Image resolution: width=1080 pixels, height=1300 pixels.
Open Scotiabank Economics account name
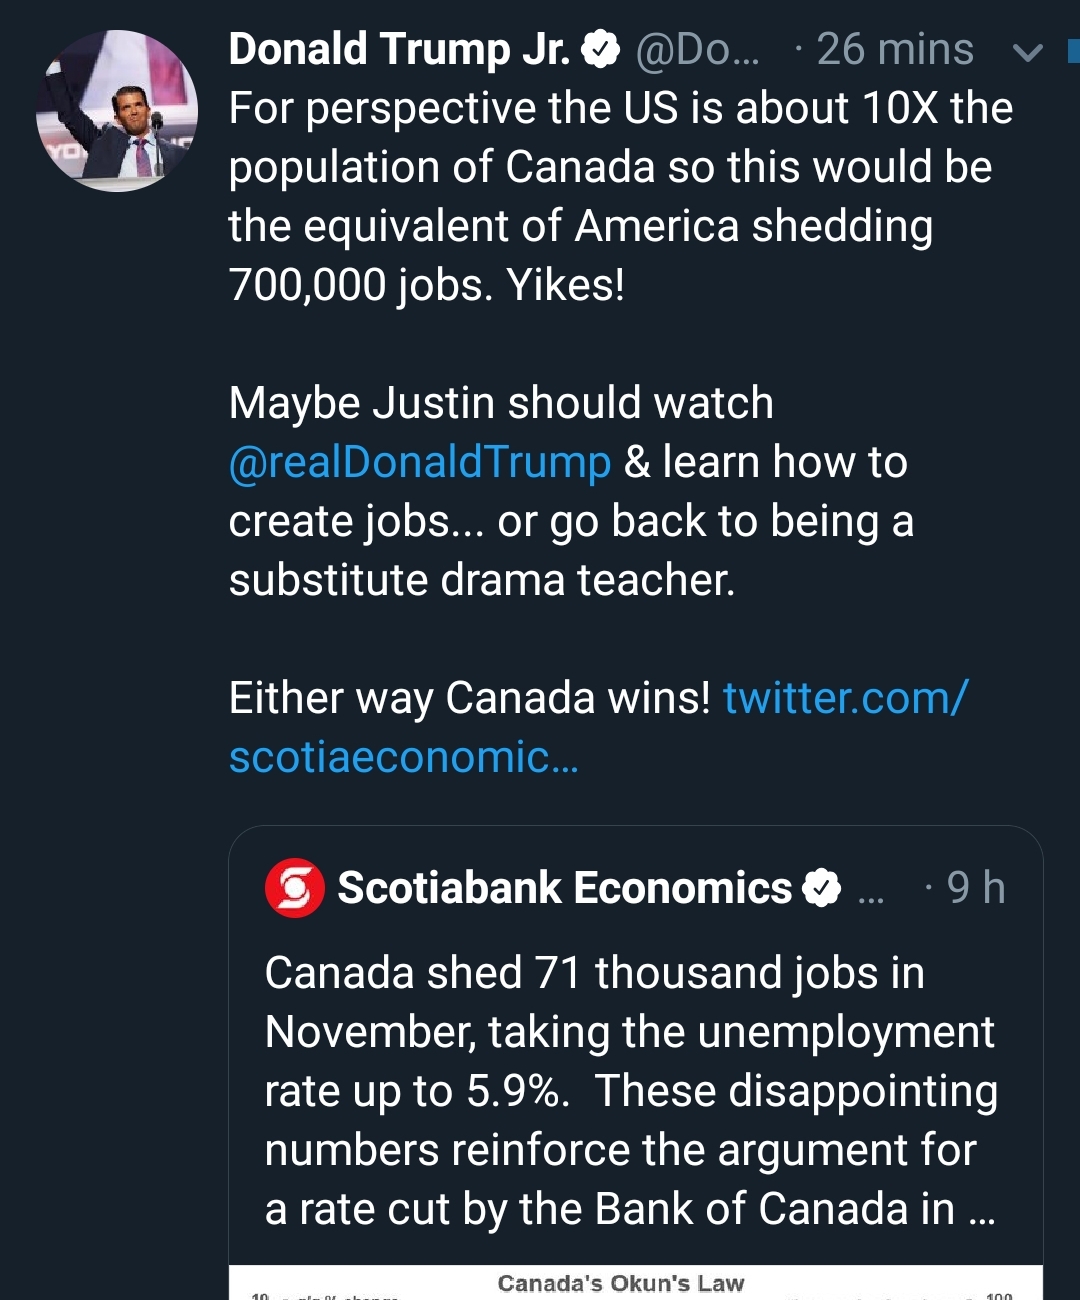(x=564, y=888)
